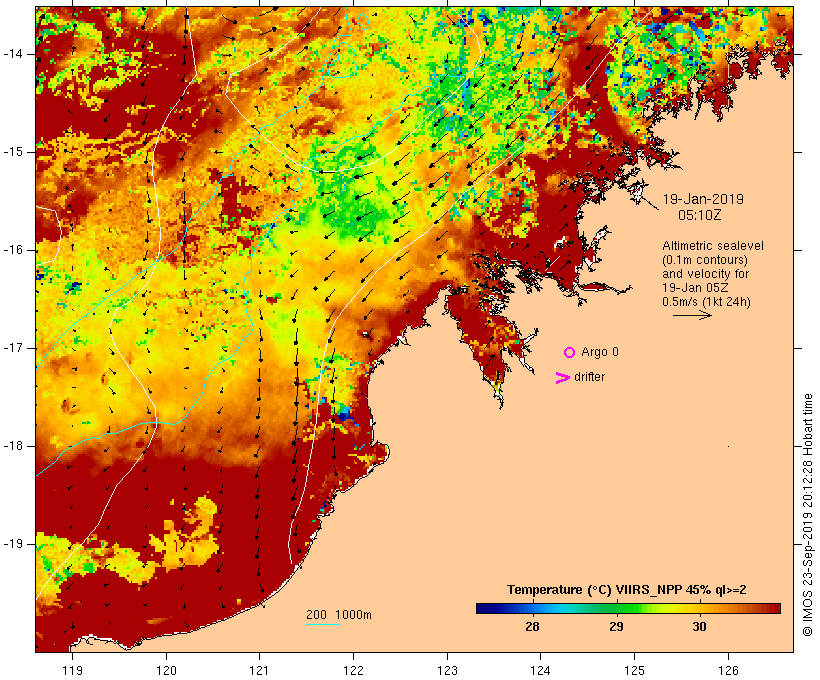Screen dimensions: 820x680
Task: Click the '200 1000m' bathymetry label
Action: point(339,615)
